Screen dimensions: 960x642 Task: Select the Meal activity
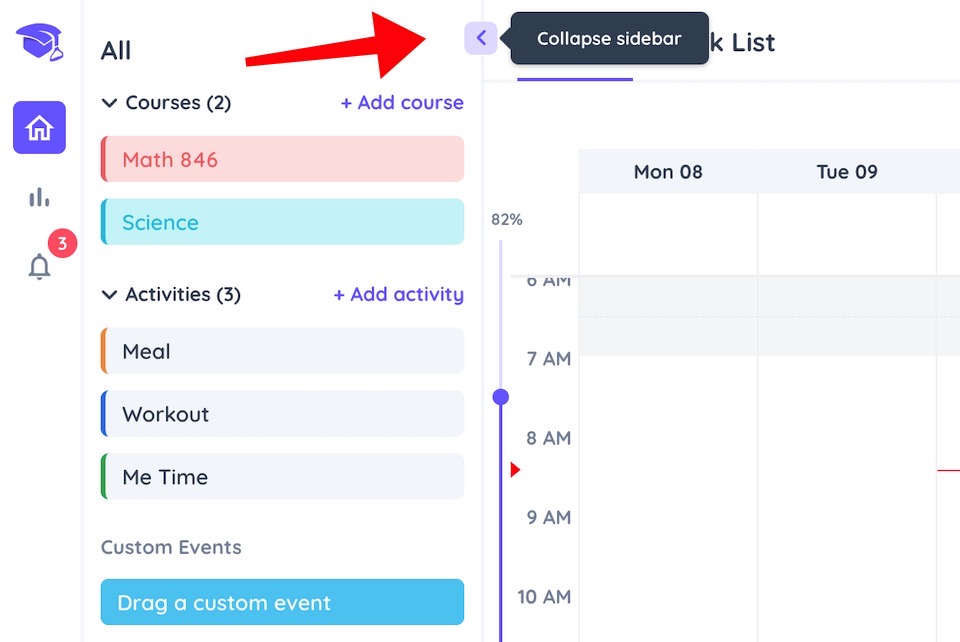click(x=282, y=351)
